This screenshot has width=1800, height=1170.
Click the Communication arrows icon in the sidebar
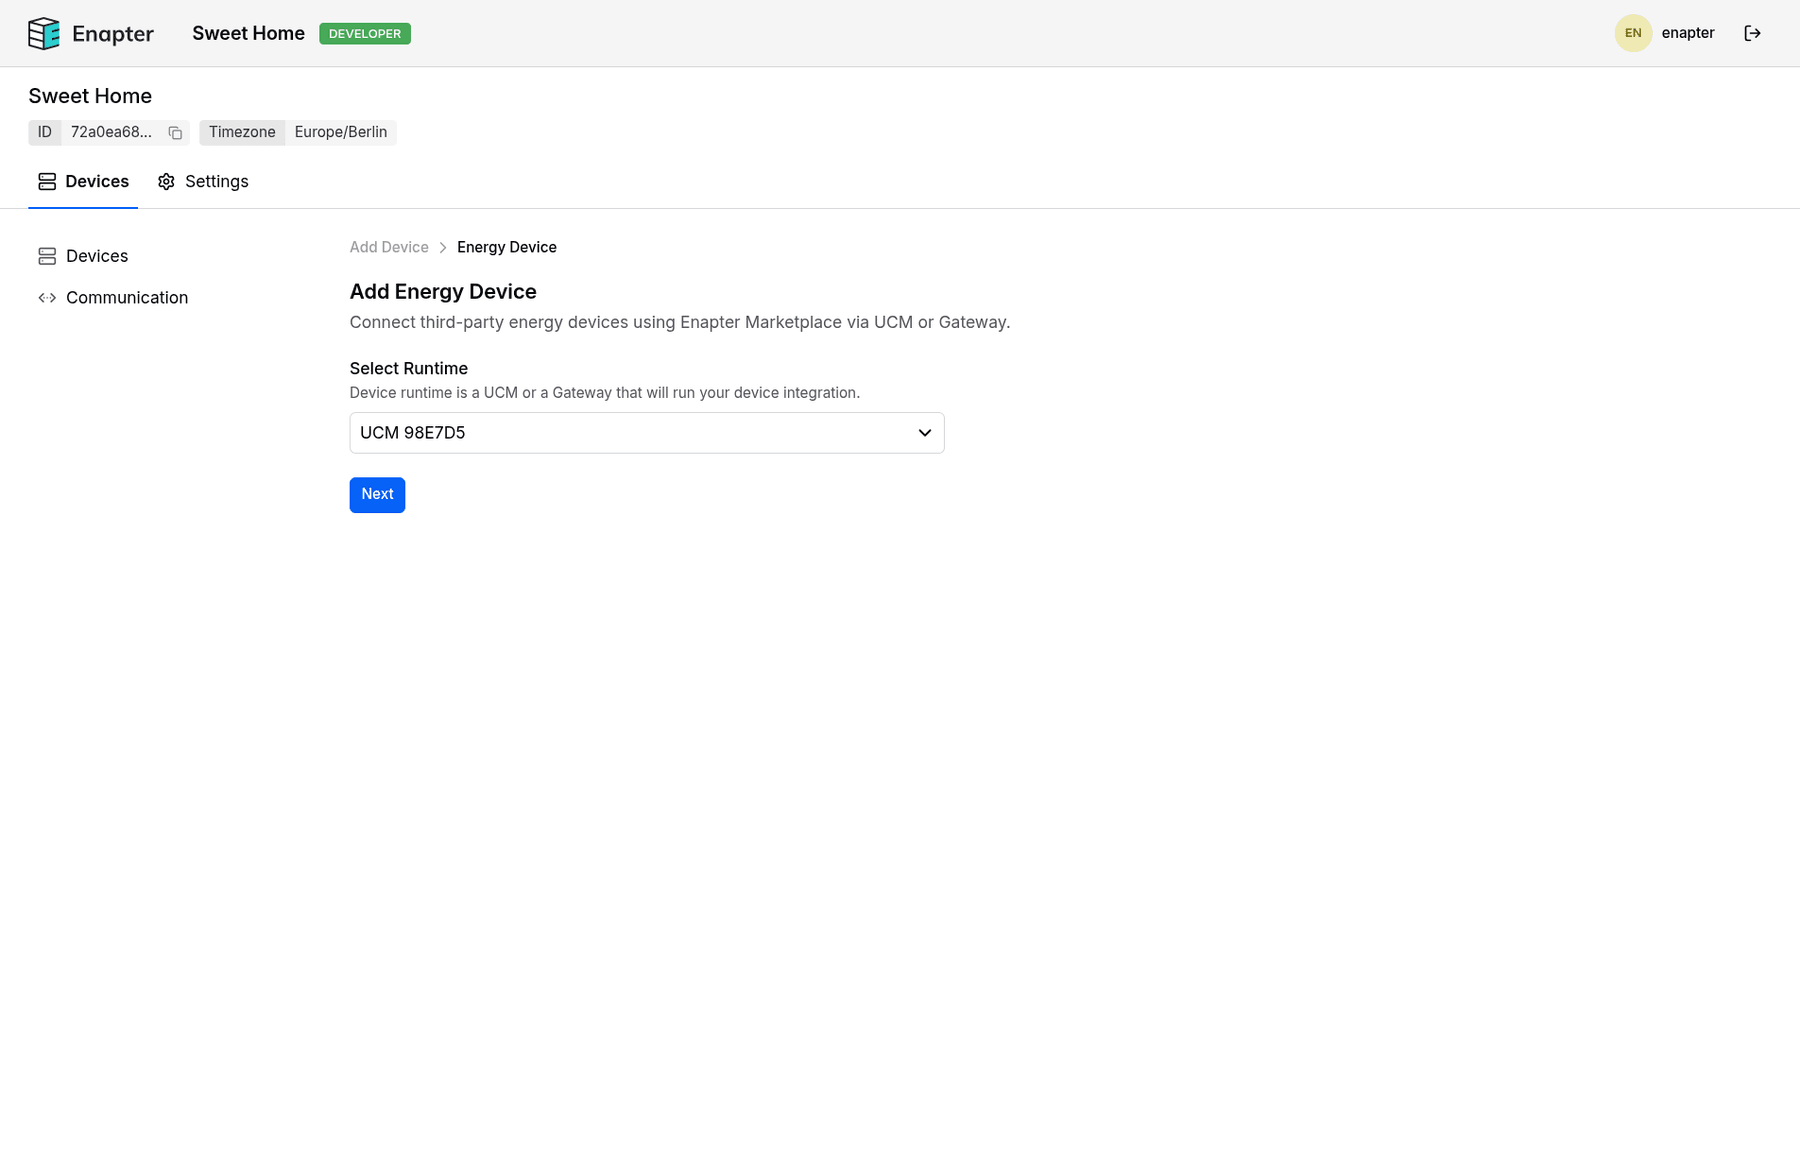tap(47, 298)
